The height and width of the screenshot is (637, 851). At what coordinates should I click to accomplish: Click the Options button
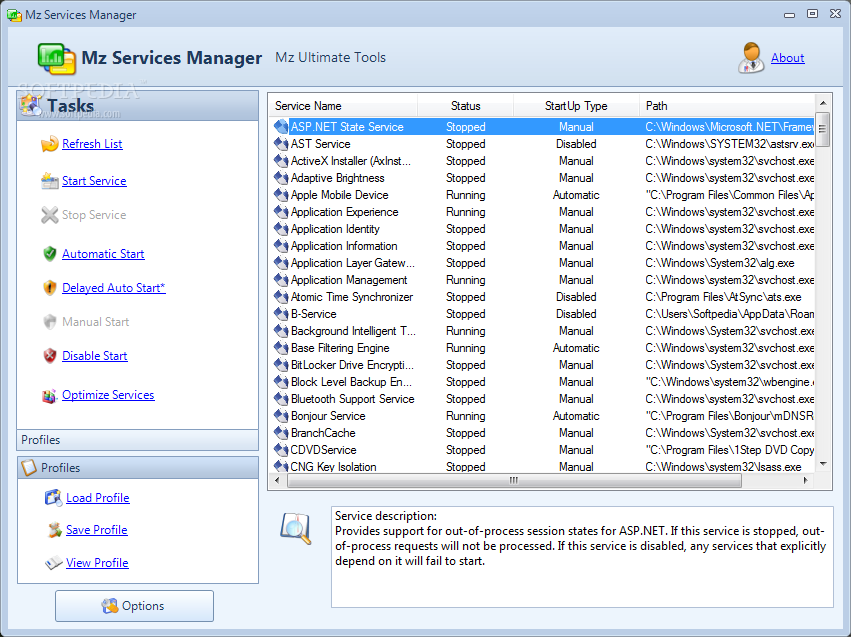click(x=134, y=606)
